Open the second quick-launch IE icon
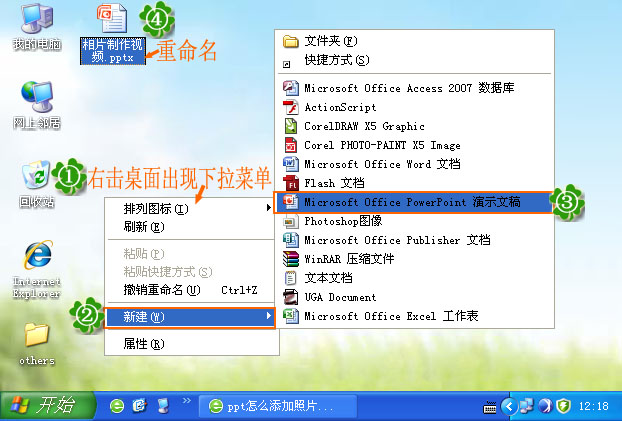Viewport: 622px width, 421px height. (140, 406)
